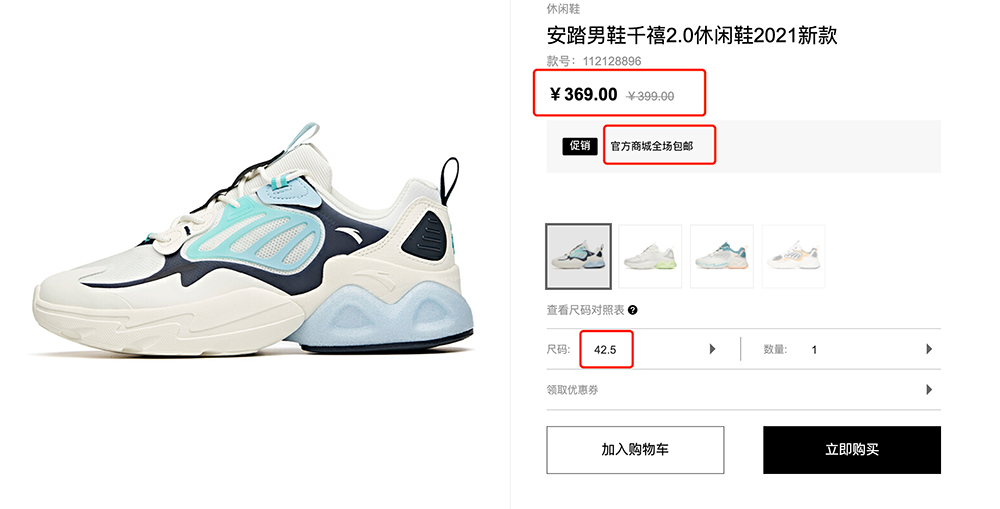
Task: Choose the white-green shoe color thumbnail
Action: pos(650,256)
